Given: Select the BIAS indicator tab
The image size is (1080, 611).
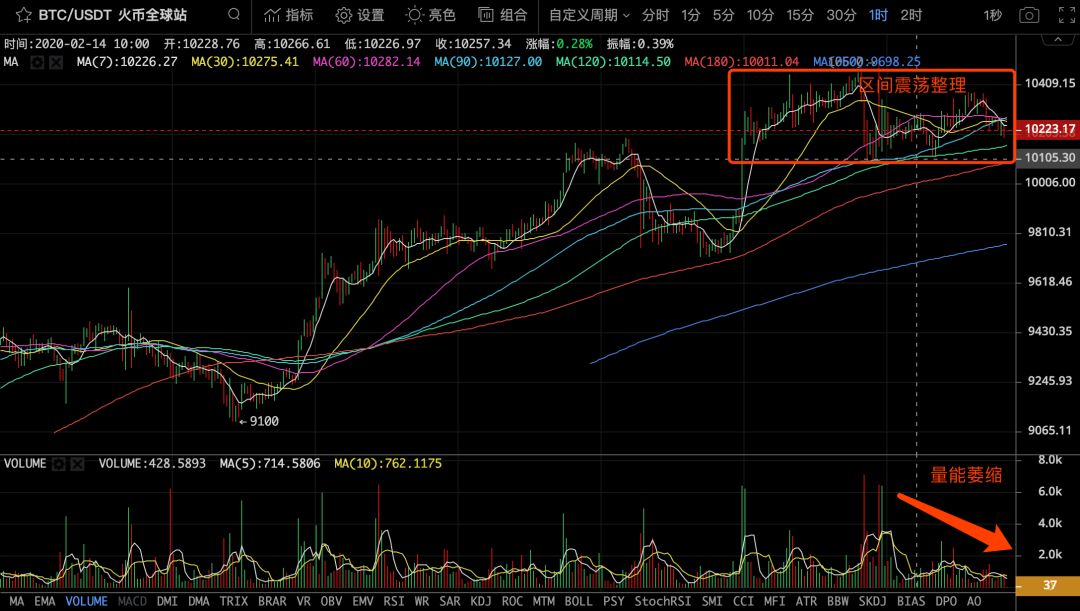Looking at the screenshot, I should pos(911,601).
